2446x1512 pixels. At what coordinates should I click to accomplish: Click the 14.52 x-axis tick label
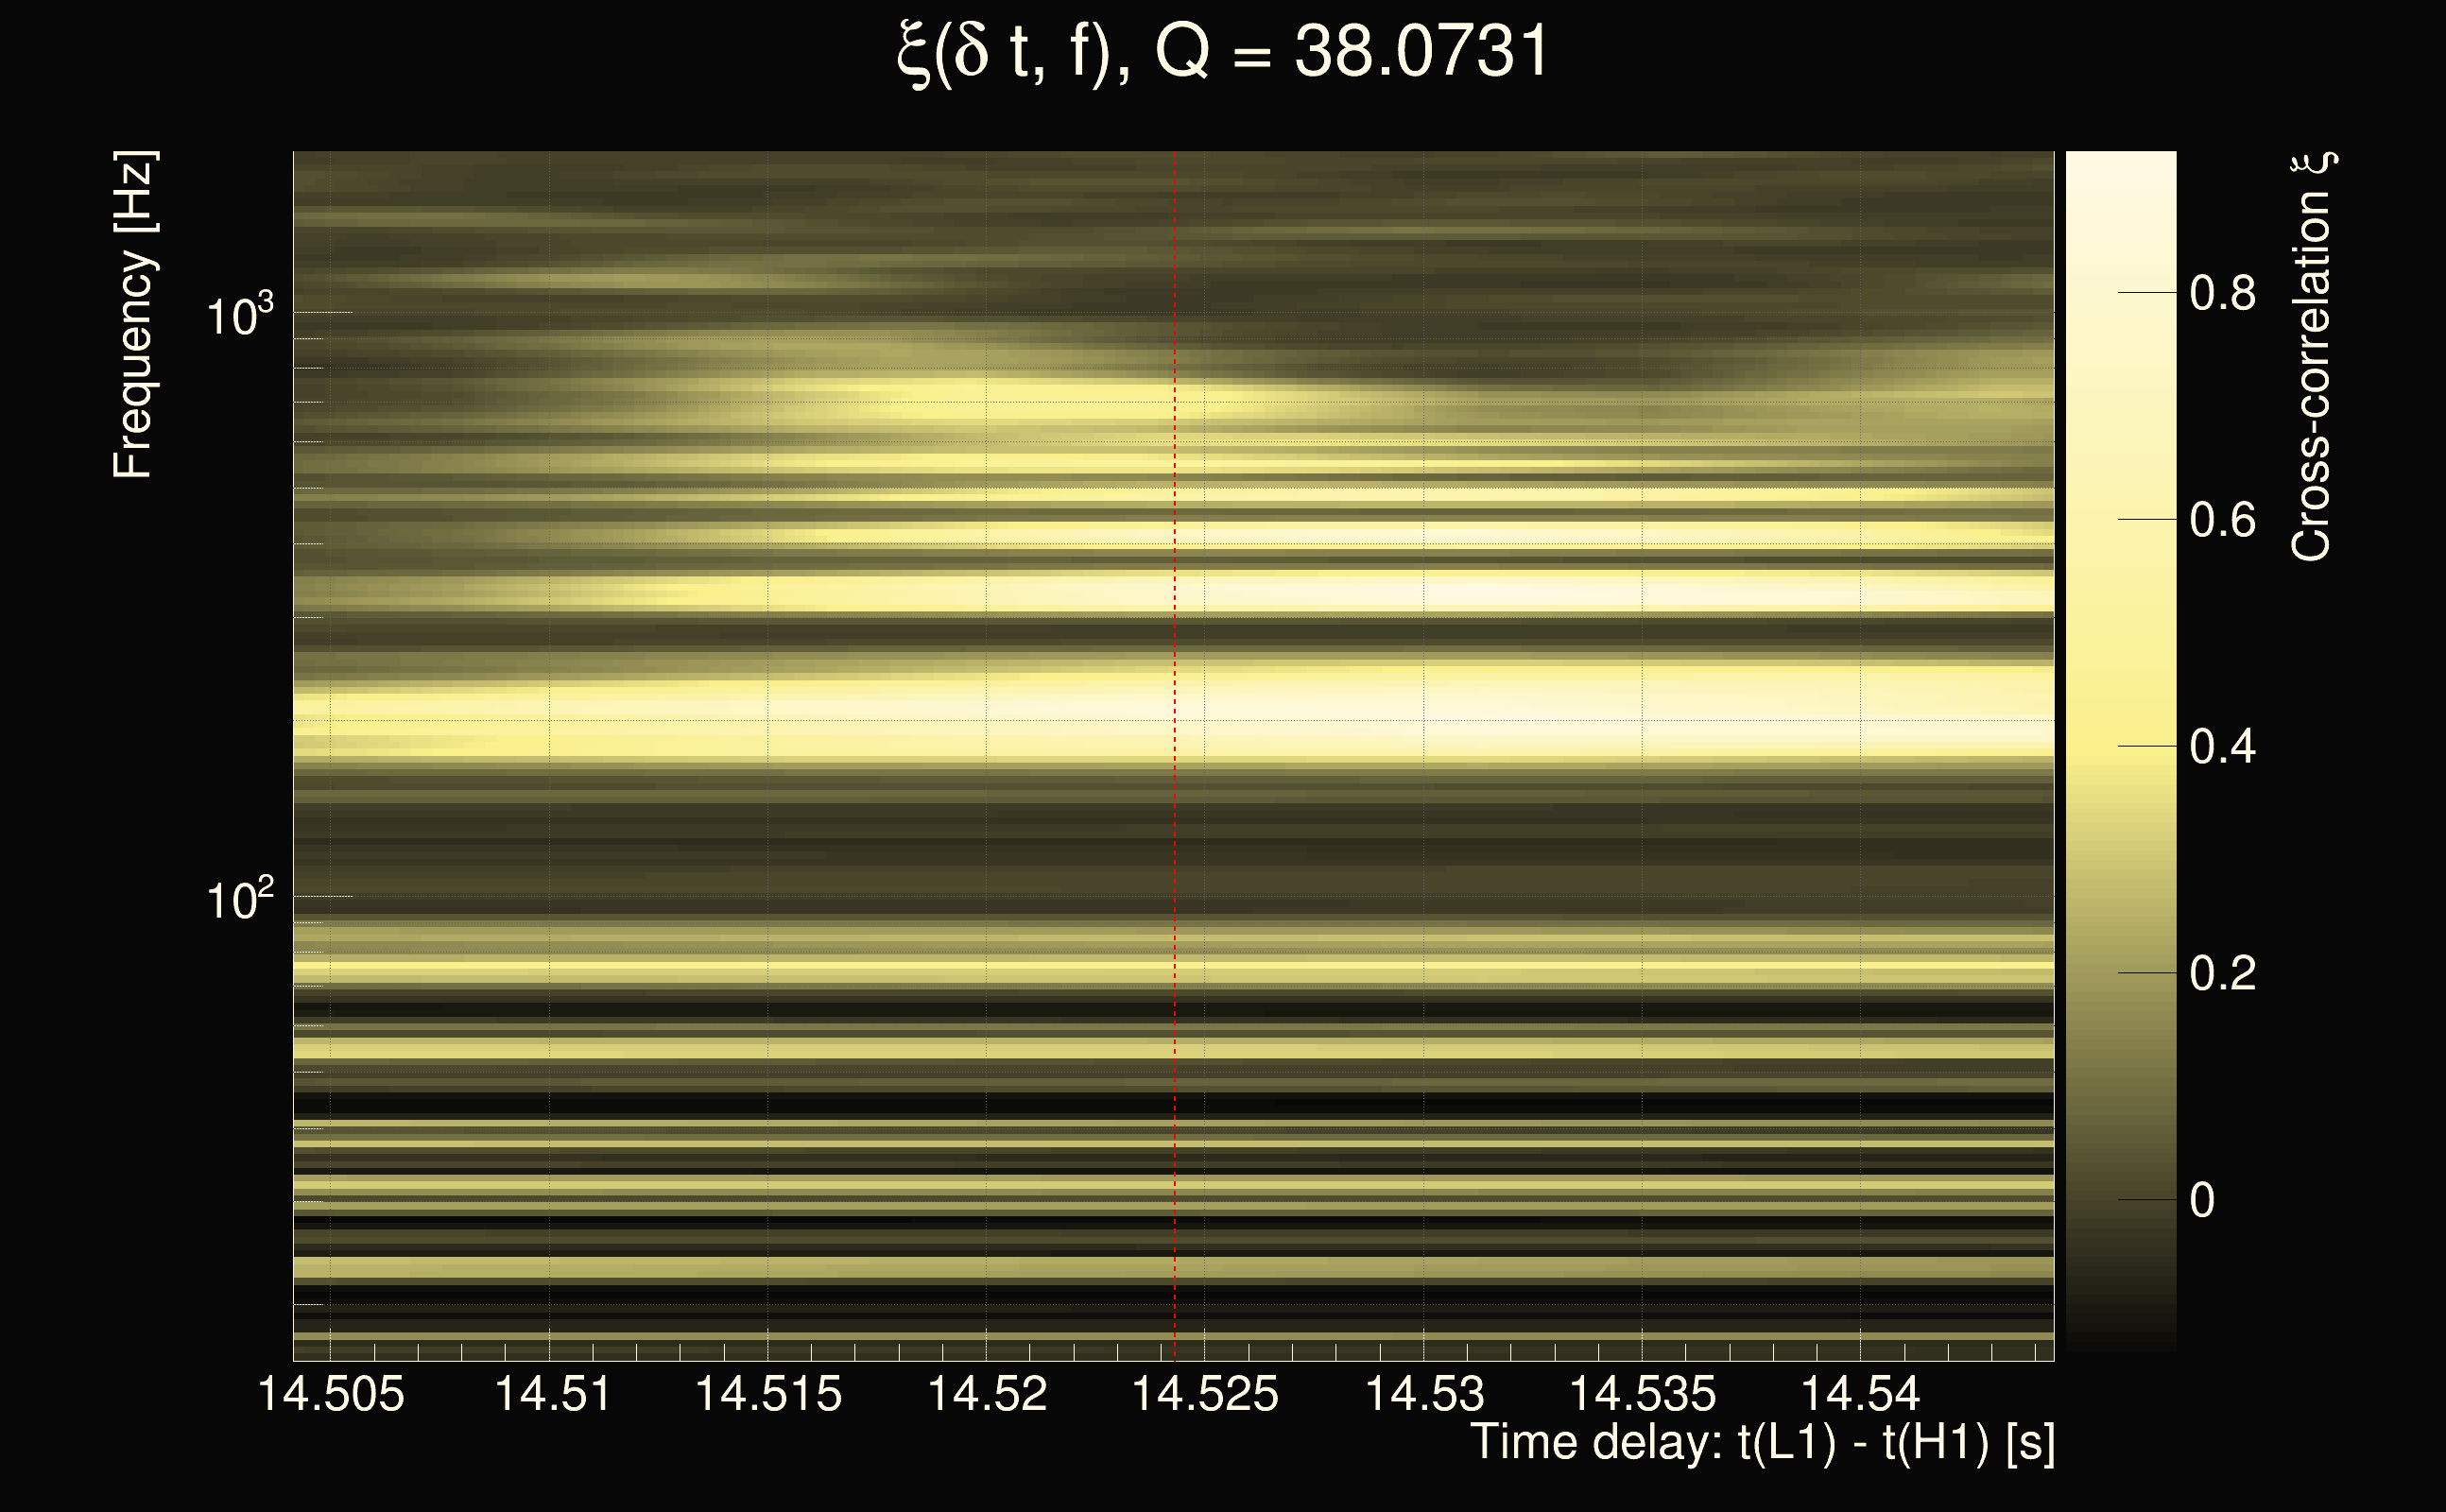[x=987, y=1393]
